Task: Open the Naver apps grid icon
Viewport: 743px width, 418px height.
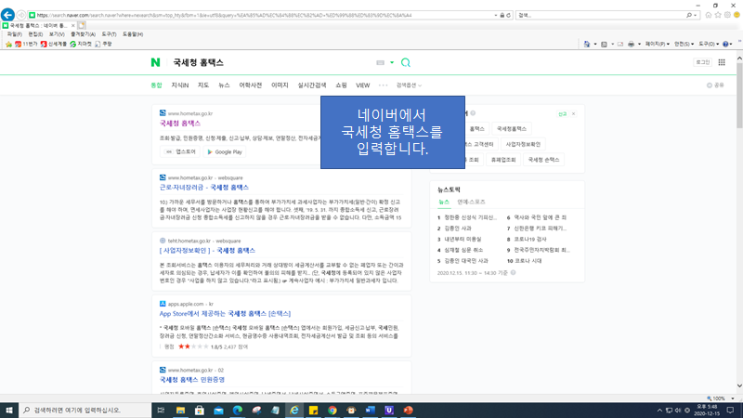Action: point(722,62)
